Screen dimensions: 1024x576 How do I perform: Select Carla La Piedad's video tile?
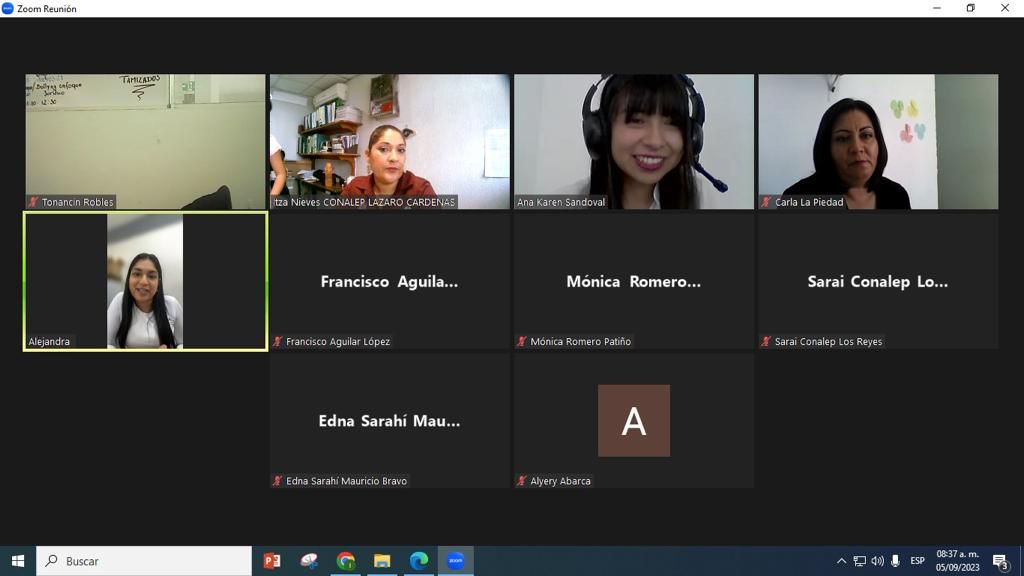(x=878, y=141)
